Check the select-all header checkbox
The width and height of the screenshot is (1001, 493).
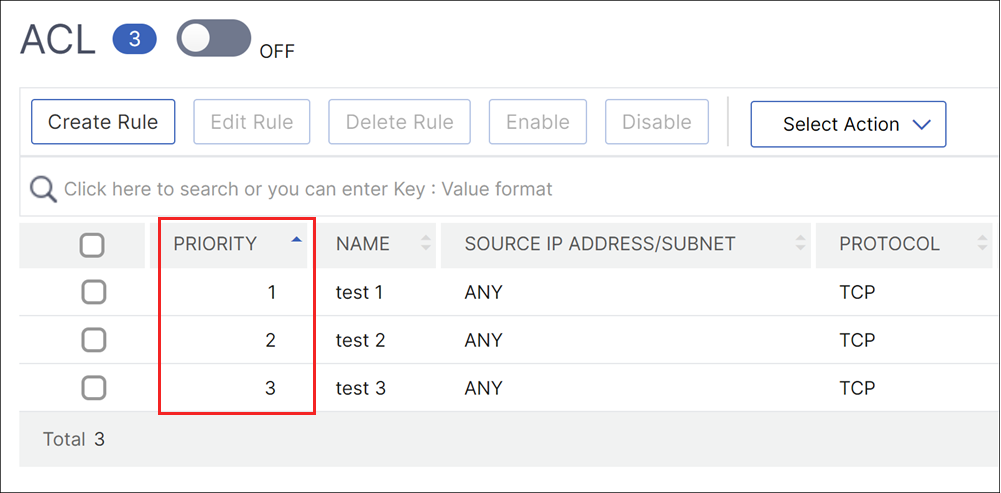tap(92, 245)
